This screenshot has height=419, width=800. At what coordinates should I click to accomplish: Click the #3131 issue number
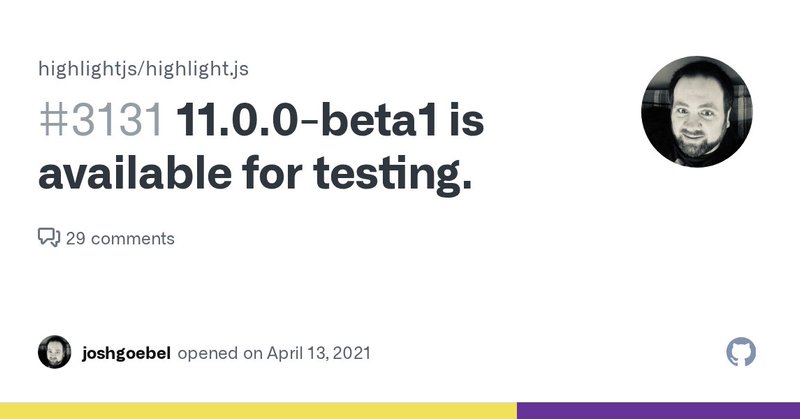pyautogui.click(x=101, y=121)
